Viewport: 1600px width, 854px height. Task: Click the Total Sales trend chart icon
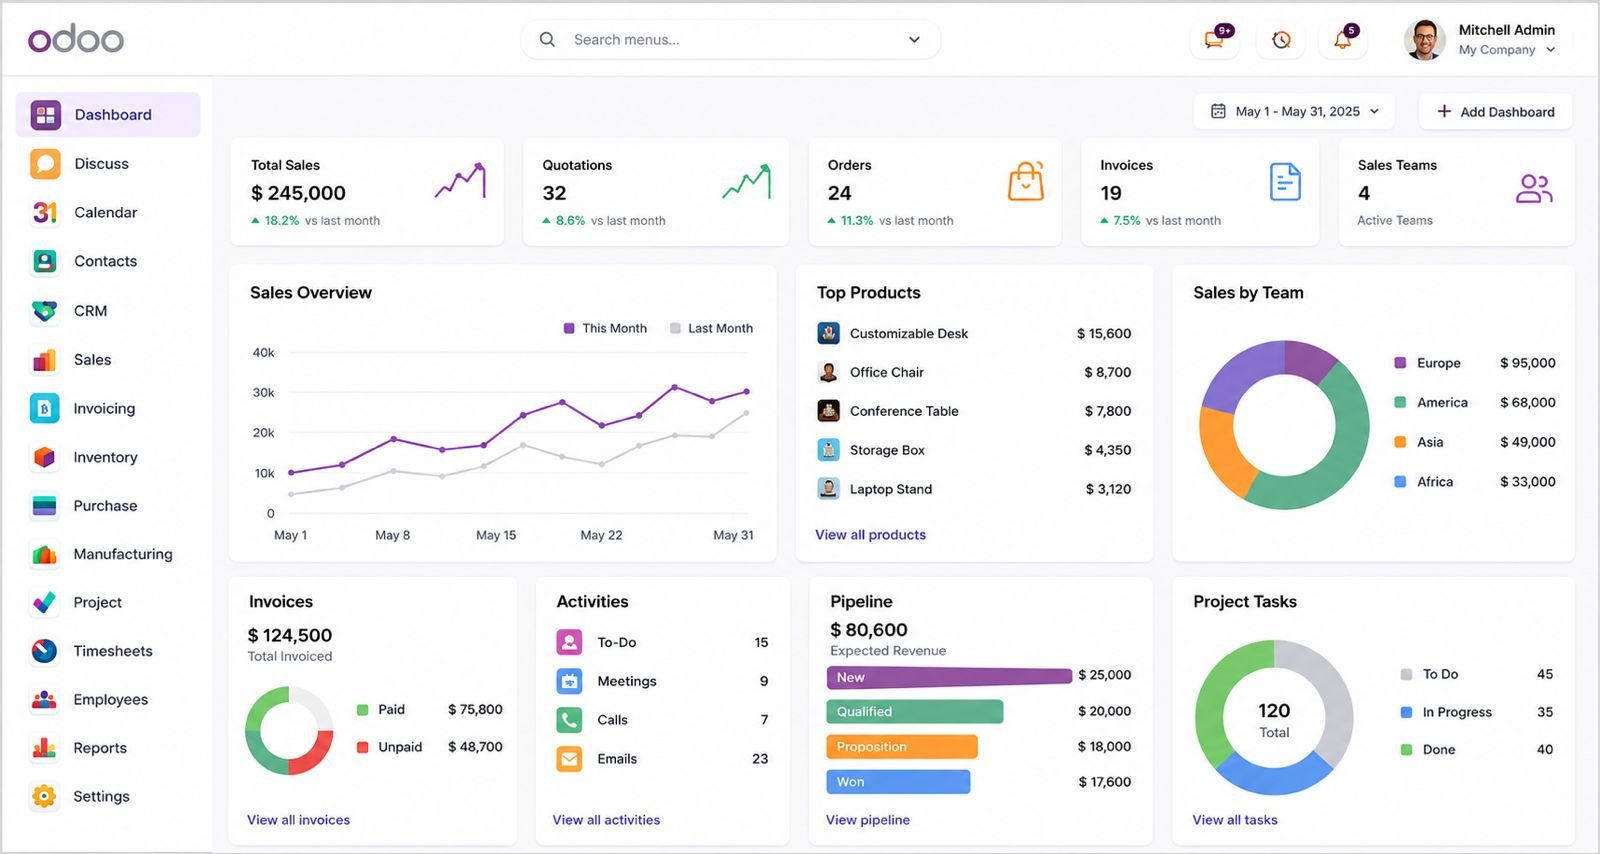pos(461,181)
